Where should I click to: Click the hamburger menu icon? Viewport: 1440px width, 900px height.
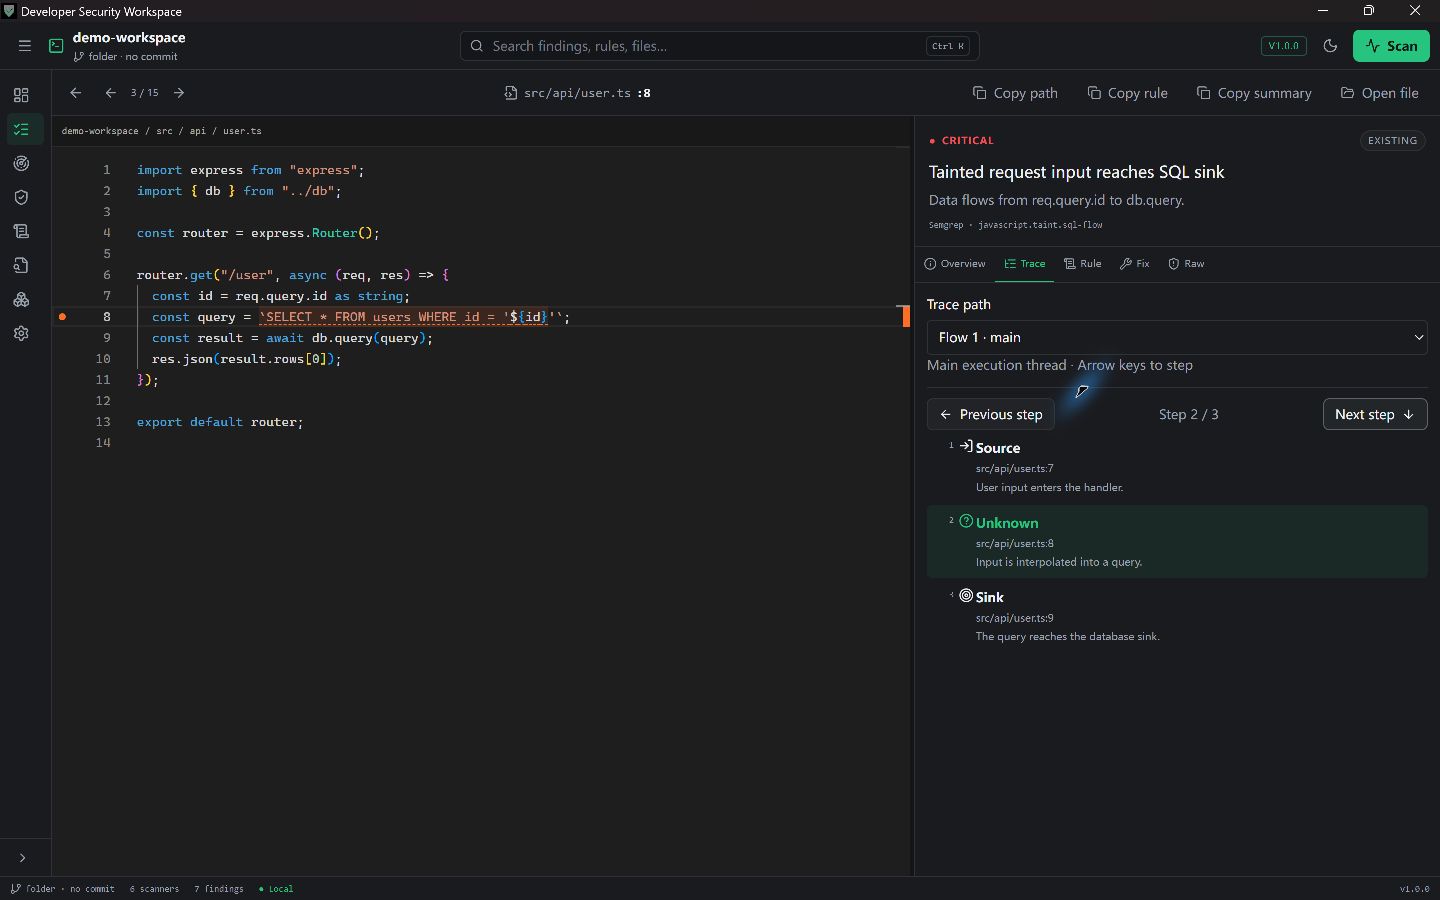point(25,46)
